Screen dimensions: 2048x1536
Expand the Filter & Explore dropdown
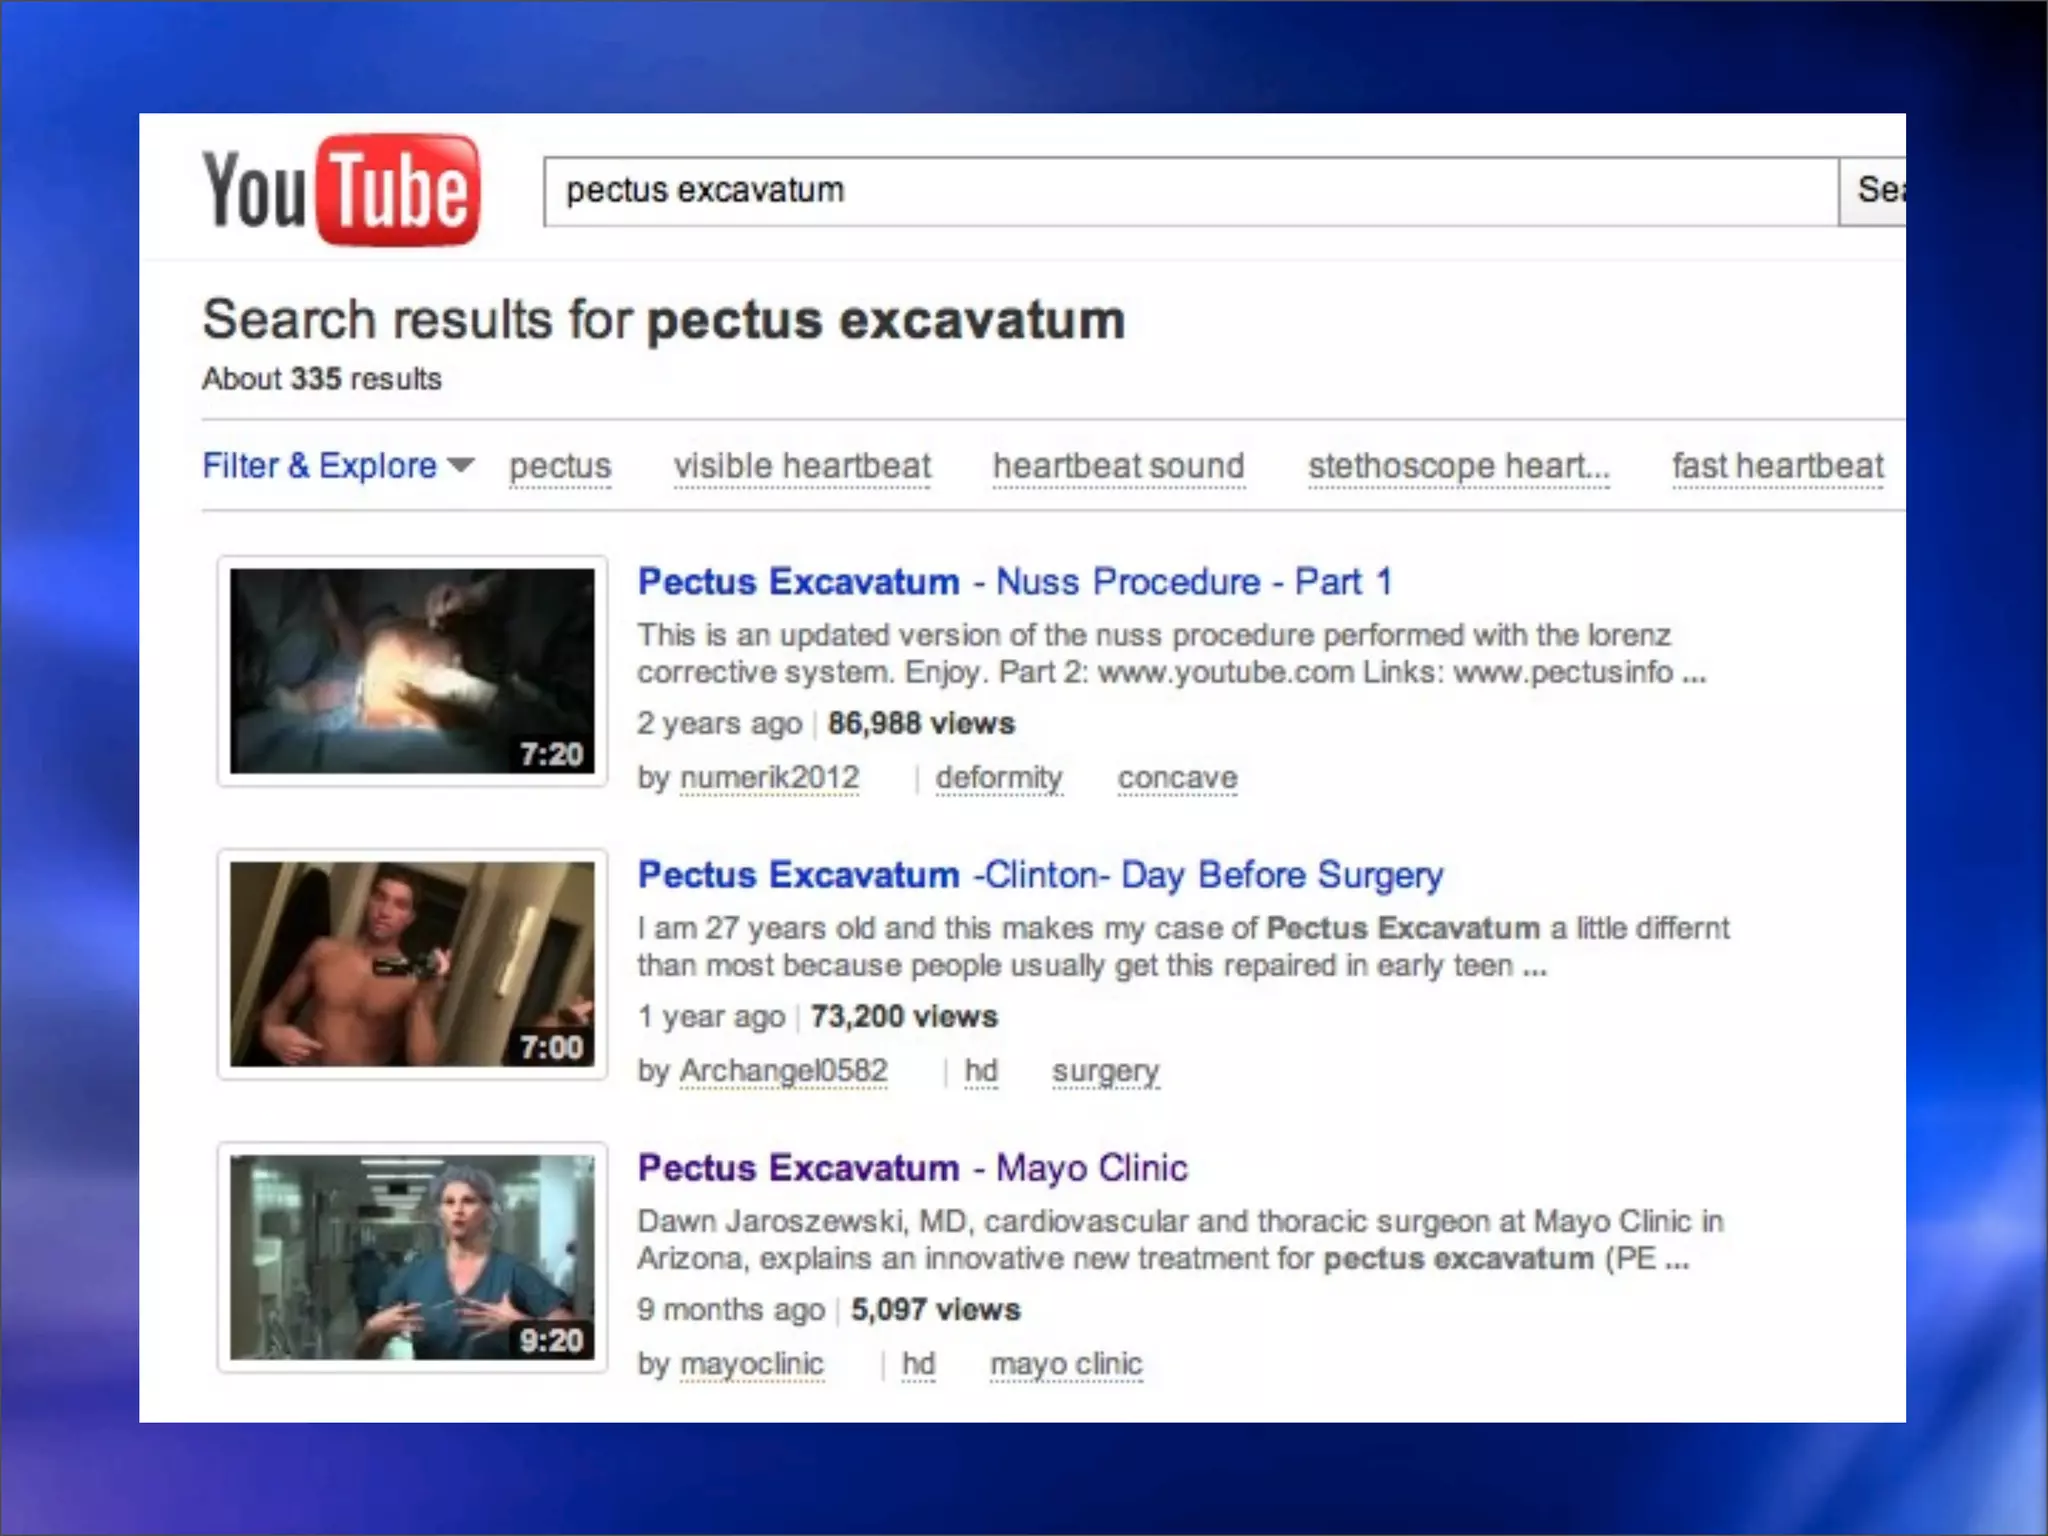pos(337,466)
